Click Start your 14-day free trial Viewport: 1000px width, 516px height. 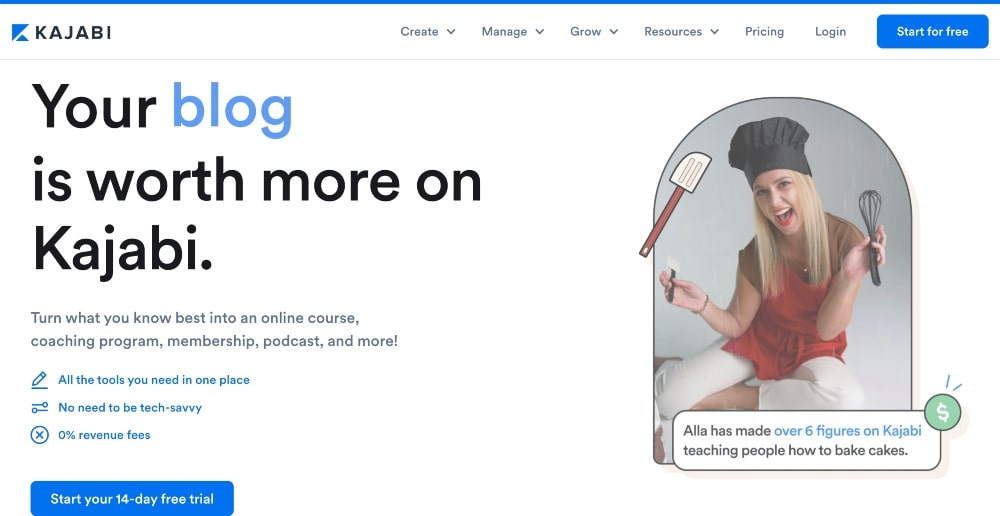pyautogui.click(x=132, y=499)
